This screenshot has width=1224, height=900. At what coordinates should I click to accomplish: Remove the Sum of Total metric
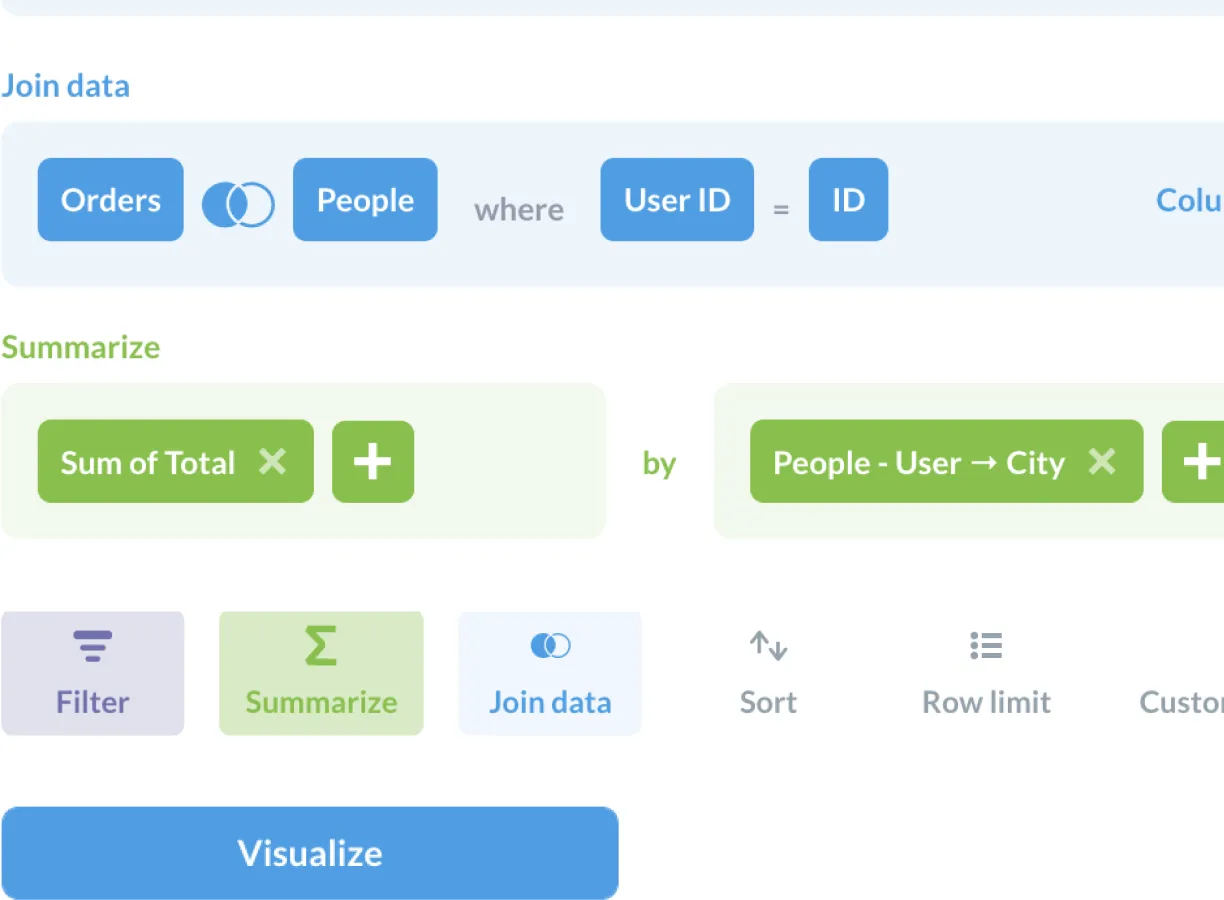pyautogui.click(x=272, y=461)
